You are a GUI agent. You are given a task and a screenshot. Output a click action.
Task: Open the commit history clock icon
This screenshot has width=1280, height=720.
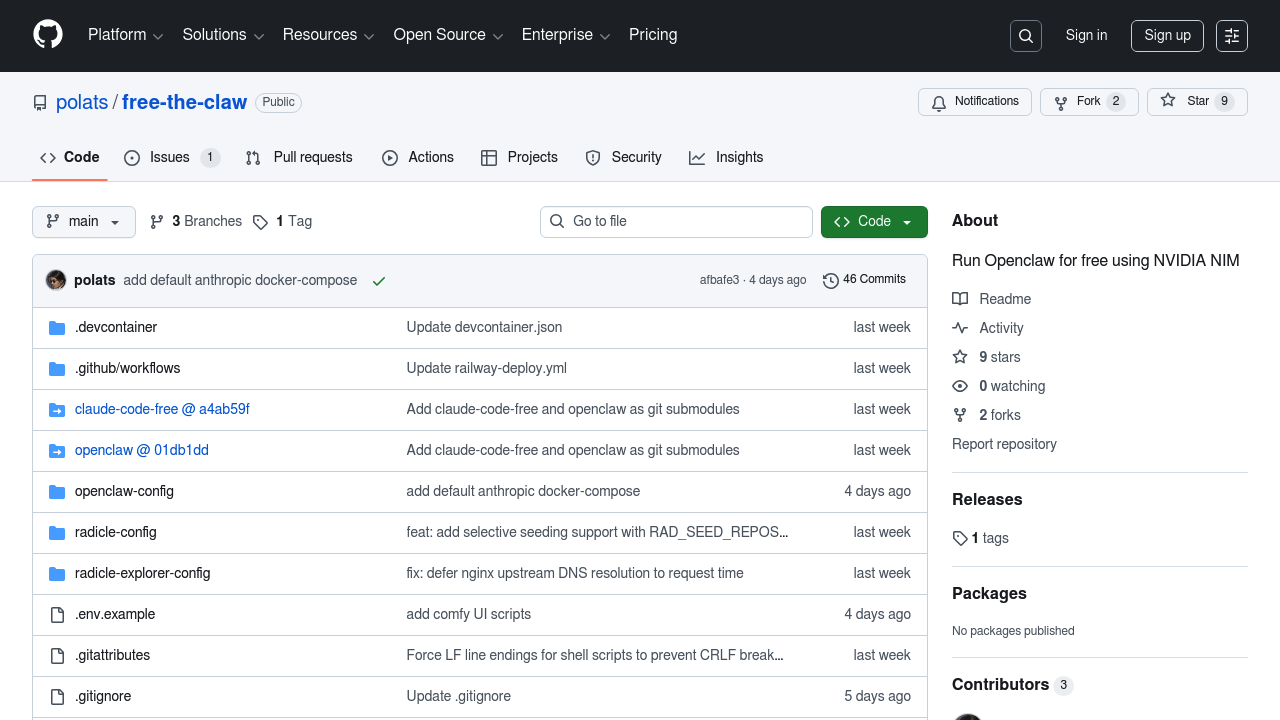(830, 281)
